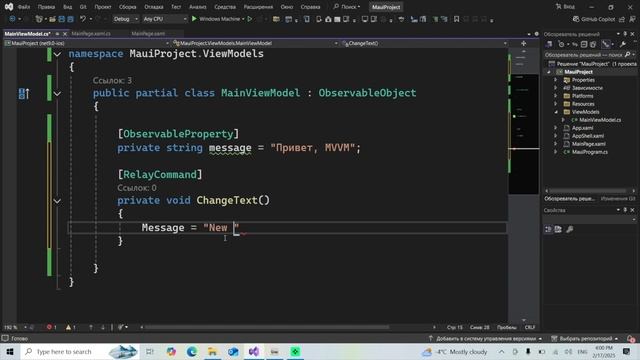
Task: Expand the Platforms folder
Action: pos(556,96)
